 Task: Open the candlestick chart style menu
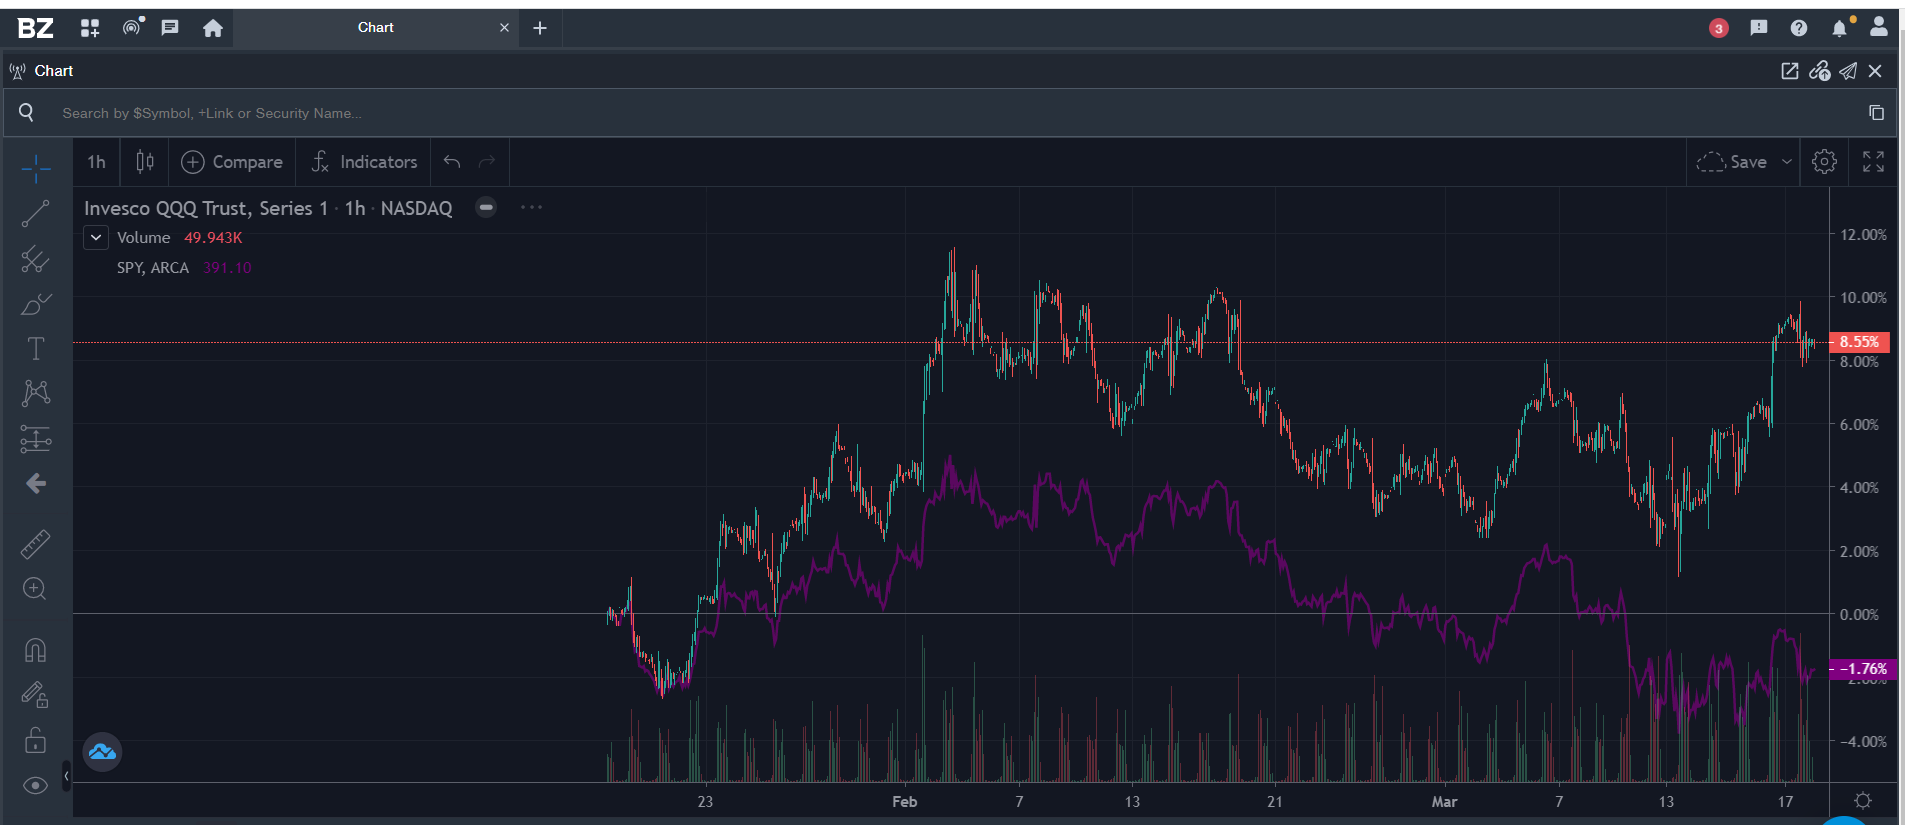pyautogui.click(x=145, y=162)
